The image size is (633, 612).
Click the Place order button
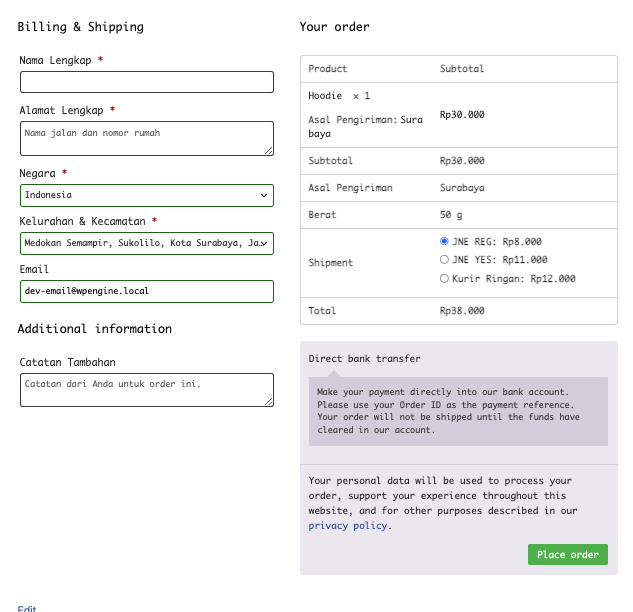568,554
